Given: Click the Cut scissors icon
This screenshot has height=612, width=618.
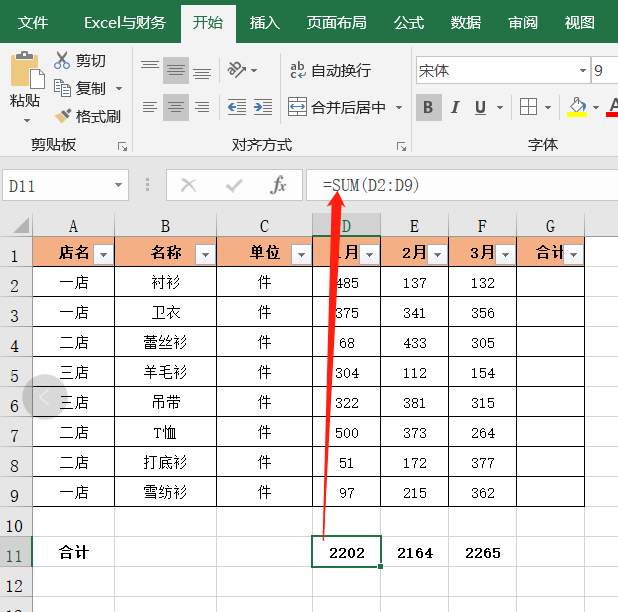Looking at the screenshot, I should (x=62, y=60).
